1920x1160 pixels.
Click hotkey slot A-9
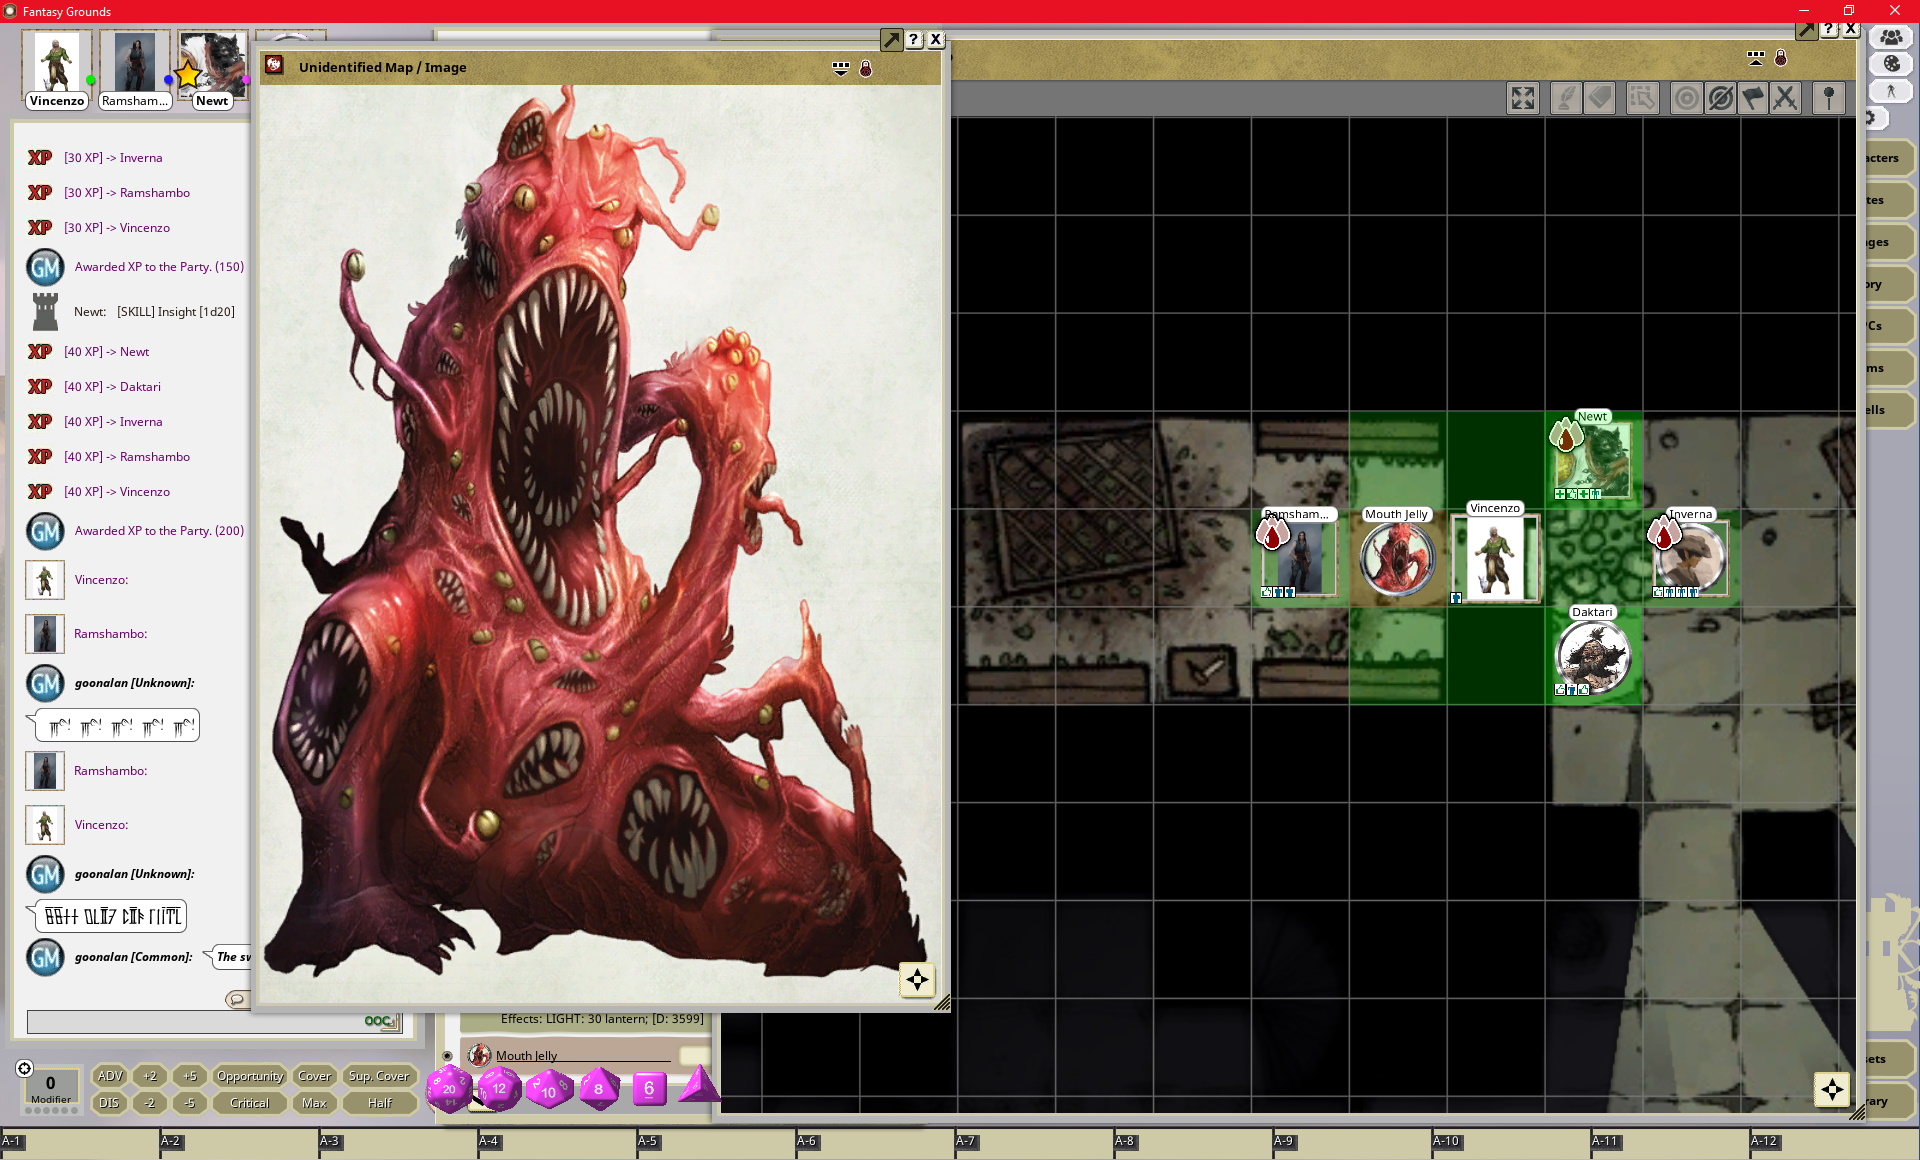coord(1352,1145)
